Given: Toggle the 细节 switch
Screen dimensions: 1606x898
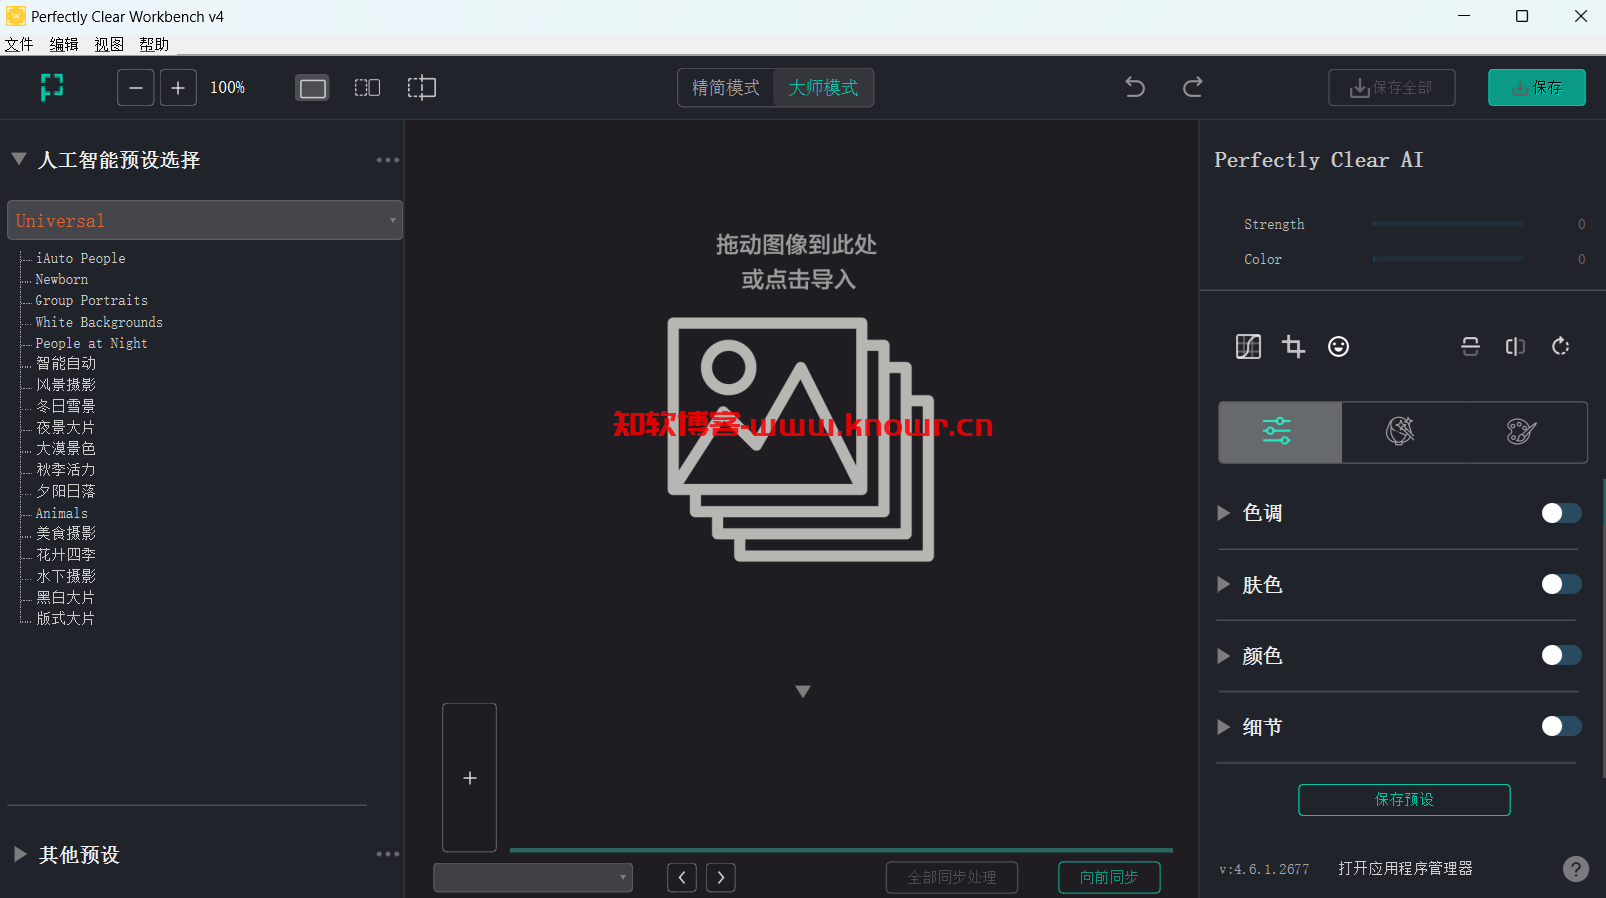Looking at the screenshot, I should pyautogui.click(x=1561, y=726).
